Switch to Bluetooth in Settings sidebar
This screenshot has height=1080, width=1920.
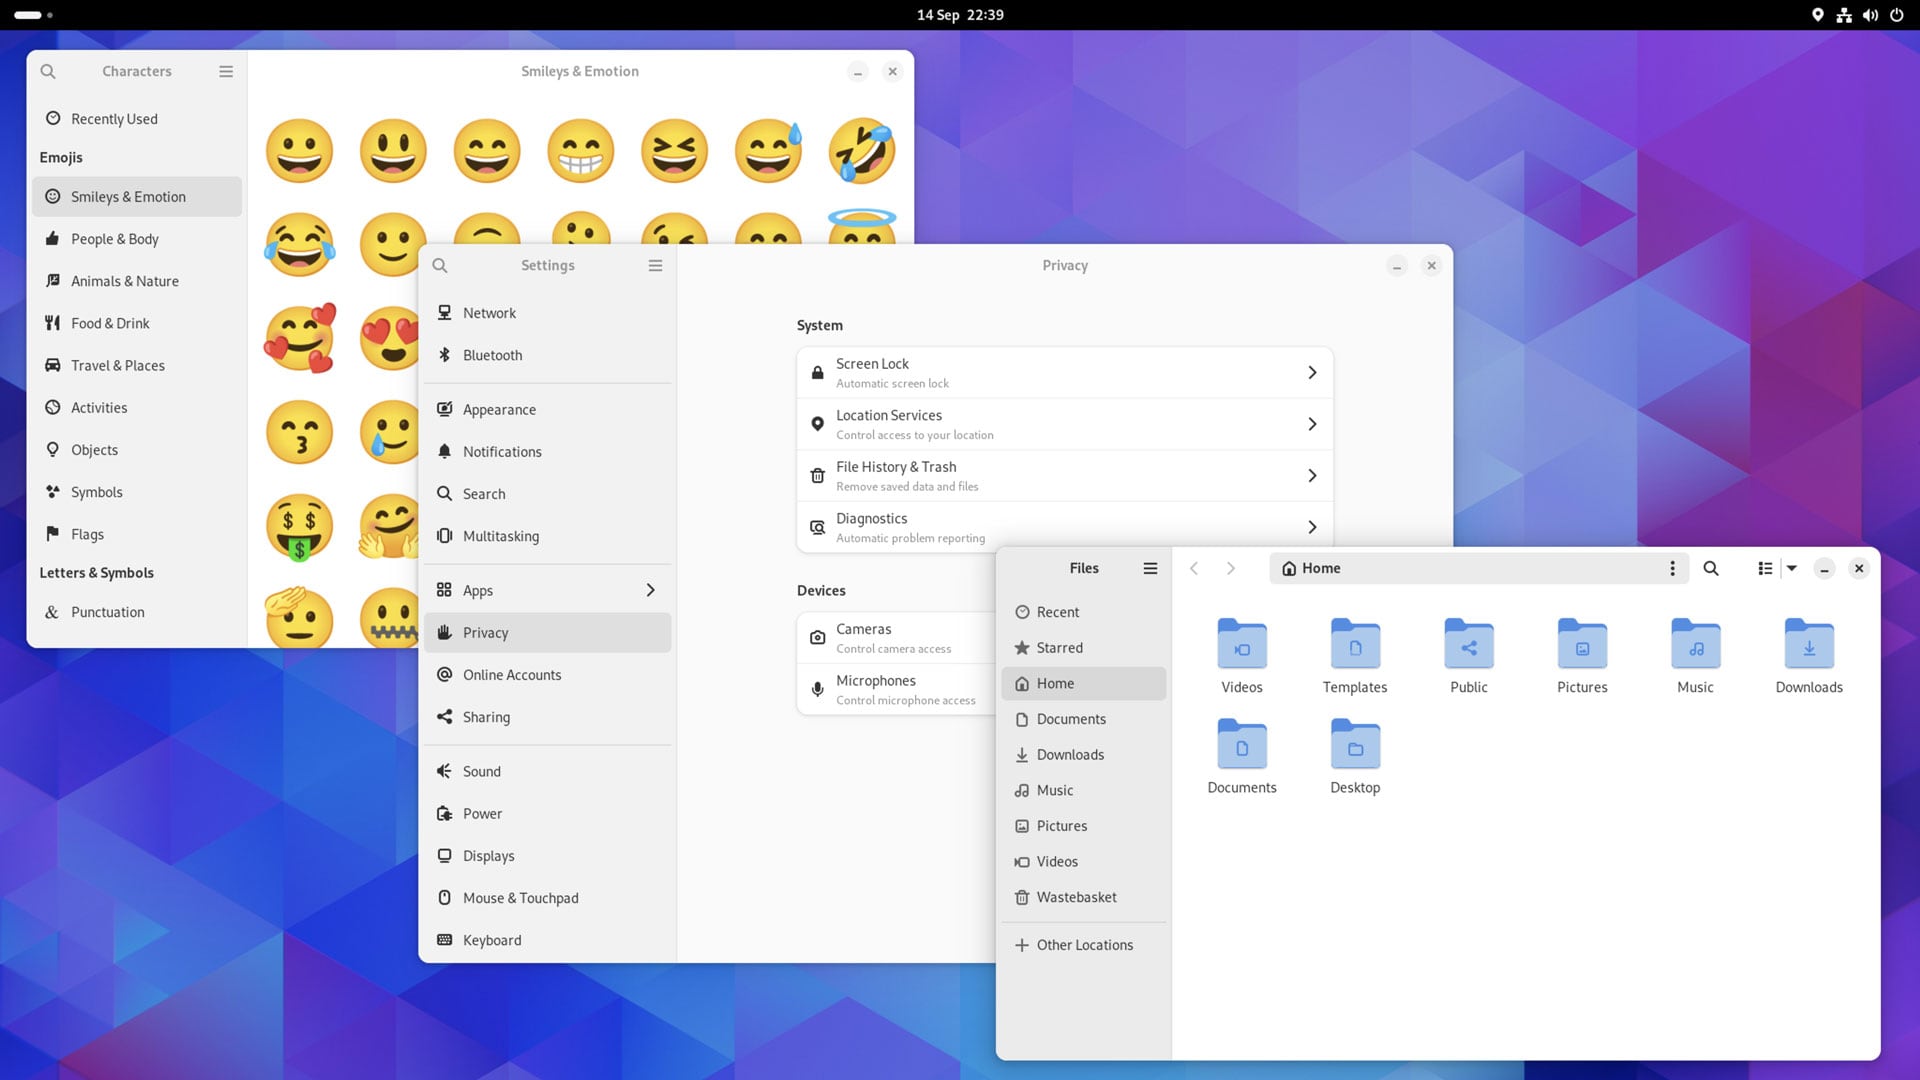pyautogui.click(x=492, y=355)
